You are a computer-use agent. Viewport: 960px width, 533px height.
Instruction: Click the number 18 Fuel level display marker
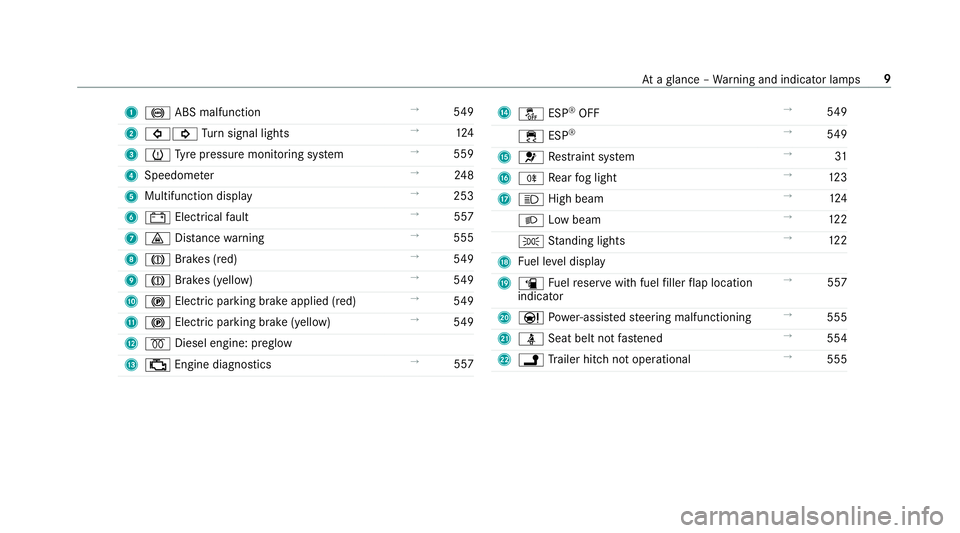pyautogui.click(x=504, y=263)
